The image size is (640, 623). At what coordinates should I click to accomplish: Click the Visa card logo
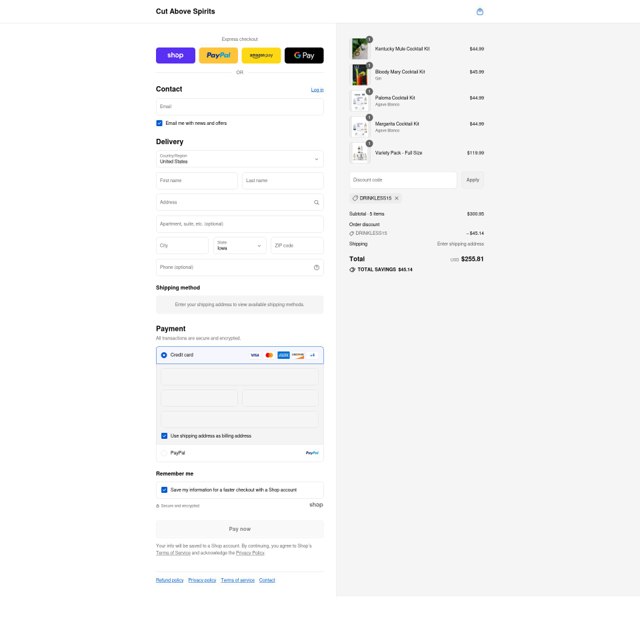point(255,355)
